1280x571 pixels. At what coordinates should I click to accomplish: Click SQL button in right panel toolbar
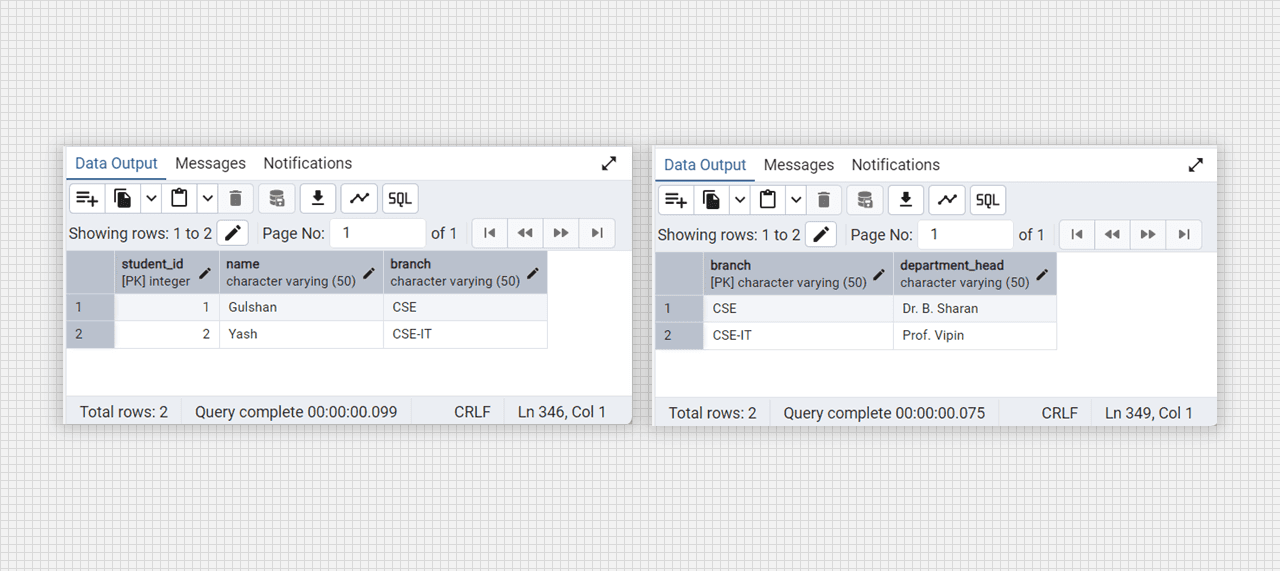988,200
